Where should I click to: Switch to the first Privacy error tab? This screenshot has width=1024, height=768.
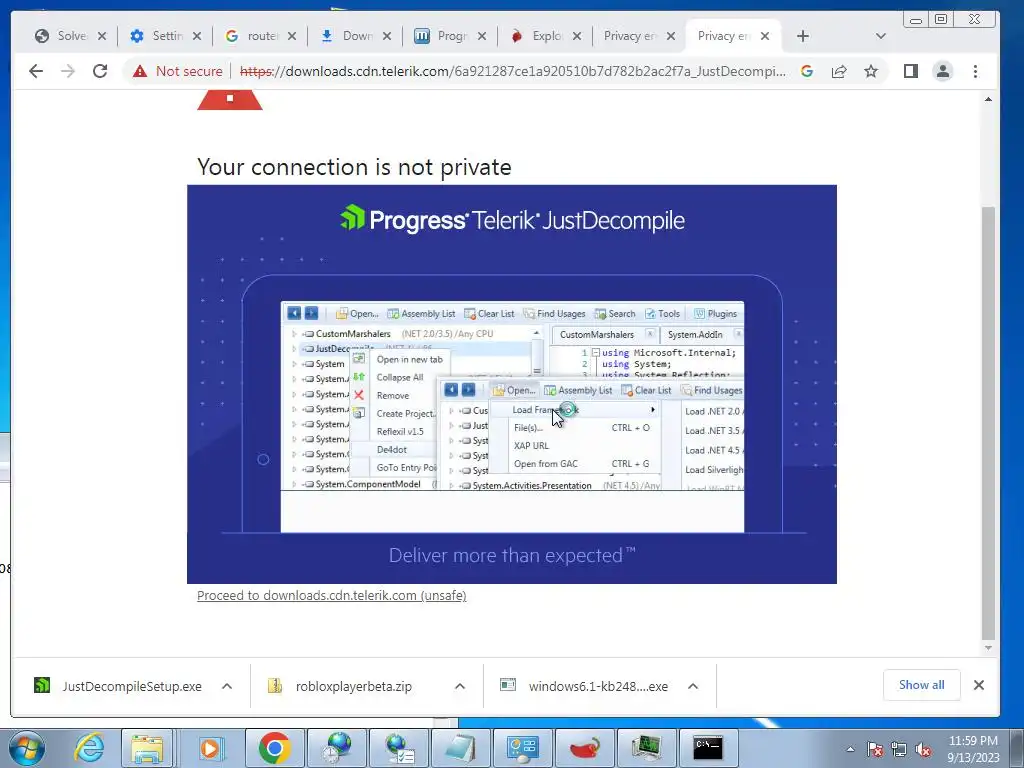coord(631,36)
